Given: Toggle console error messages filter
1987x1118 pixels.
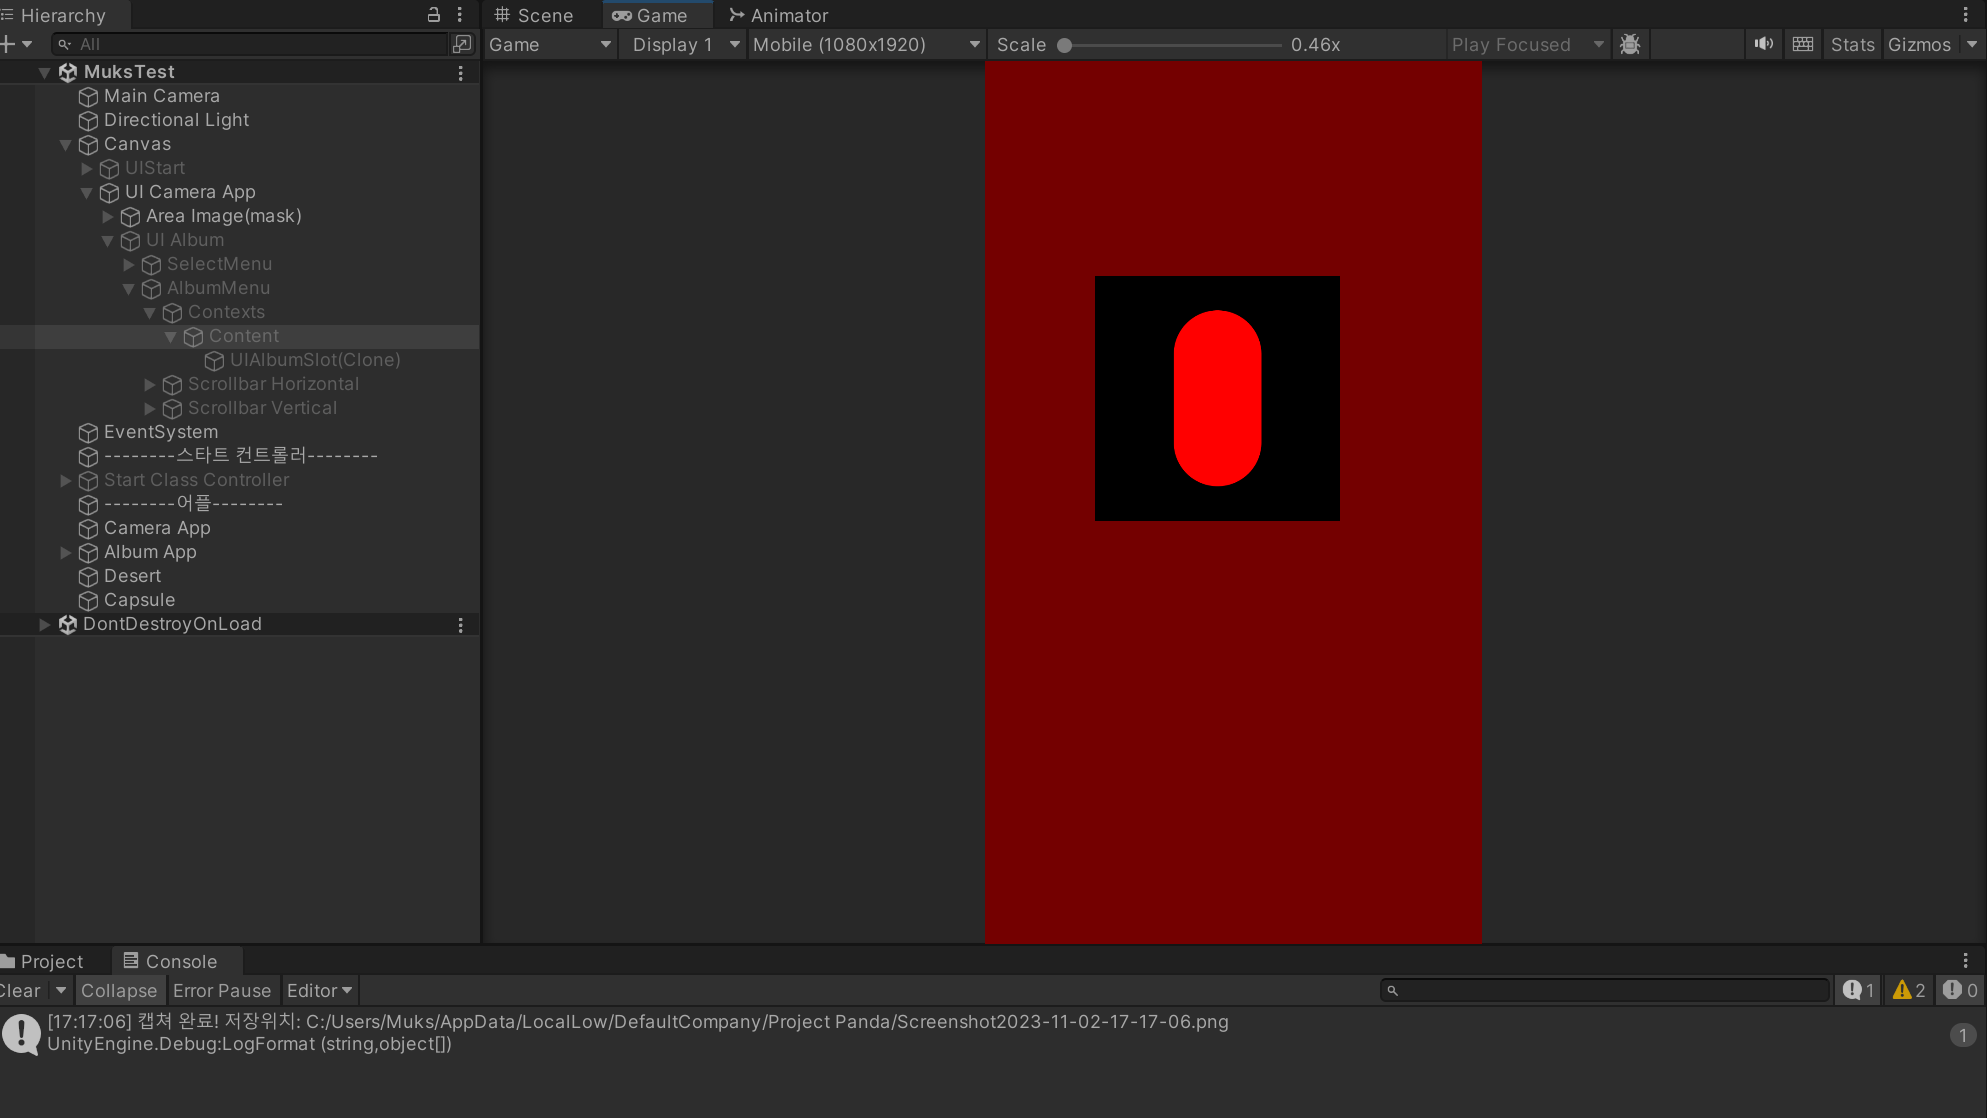Looking at the screenshot, I should click(x=1960, y=990).
